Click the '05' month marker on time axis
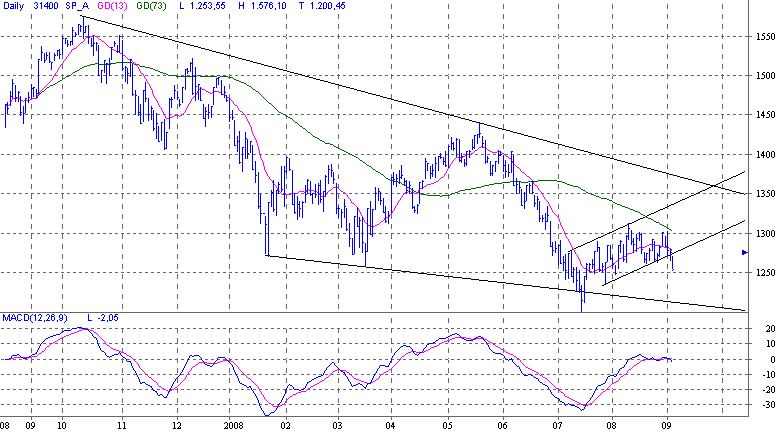779x434 pixels. tap(448, 426)
